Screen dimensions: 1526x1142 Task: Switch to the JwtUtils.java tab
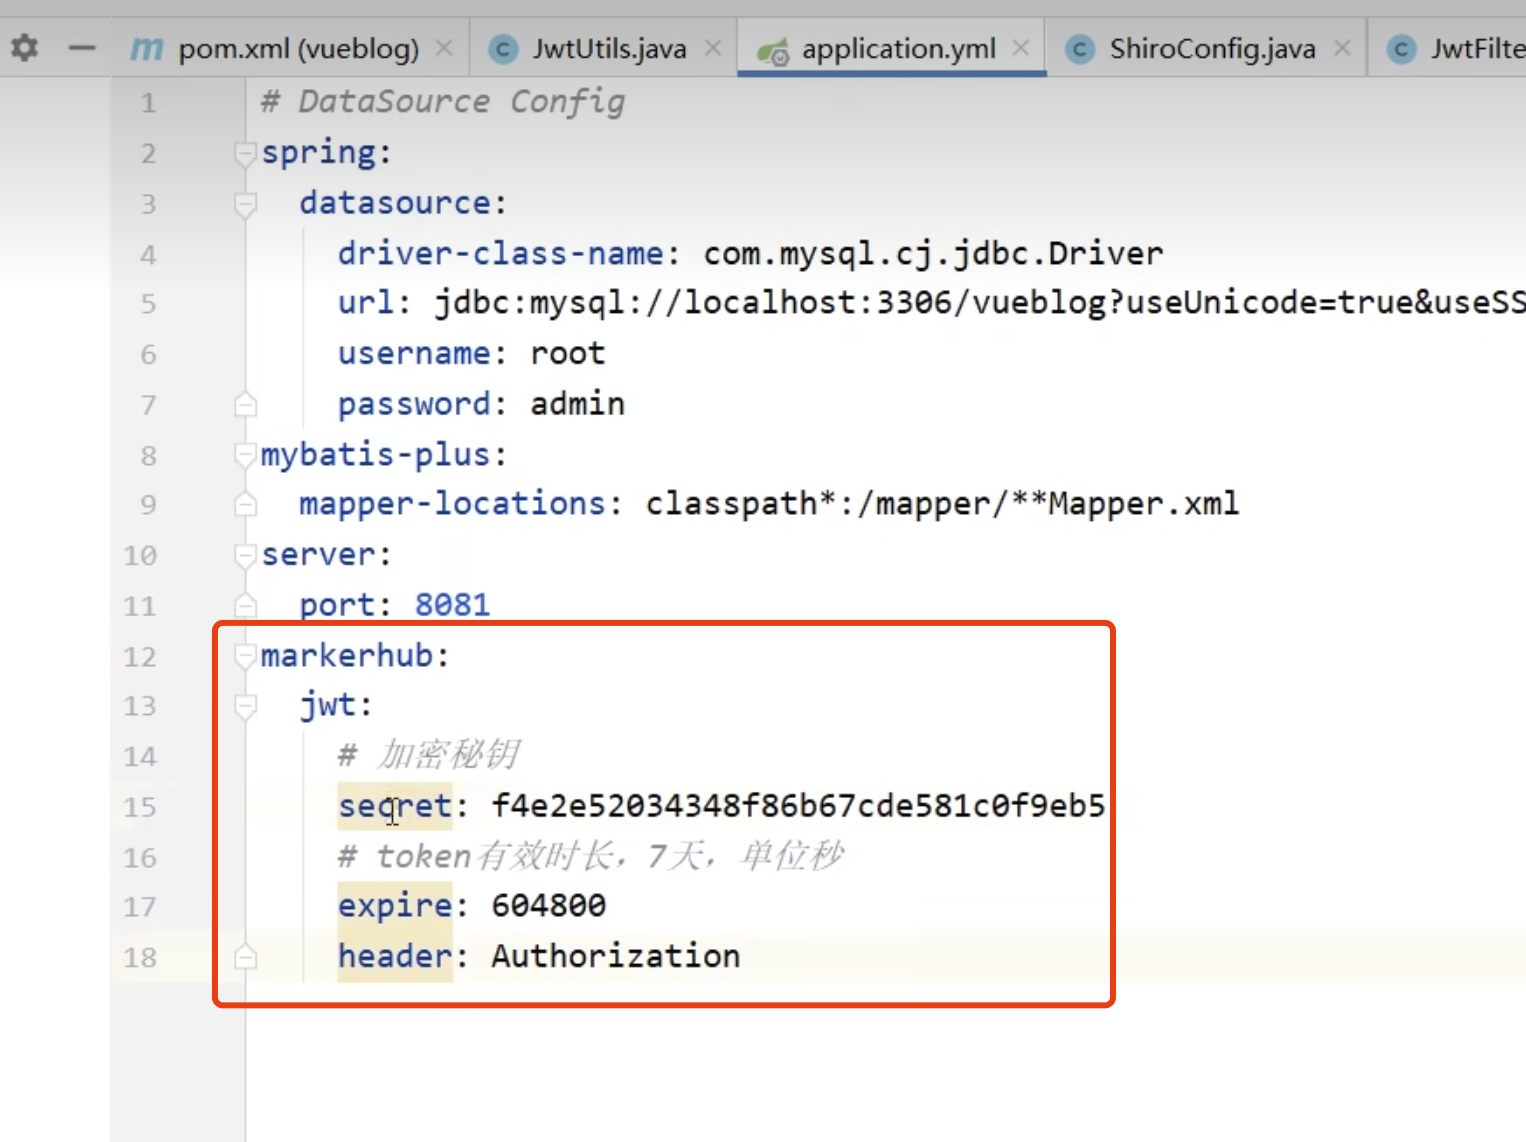click(x=609, y=49)
